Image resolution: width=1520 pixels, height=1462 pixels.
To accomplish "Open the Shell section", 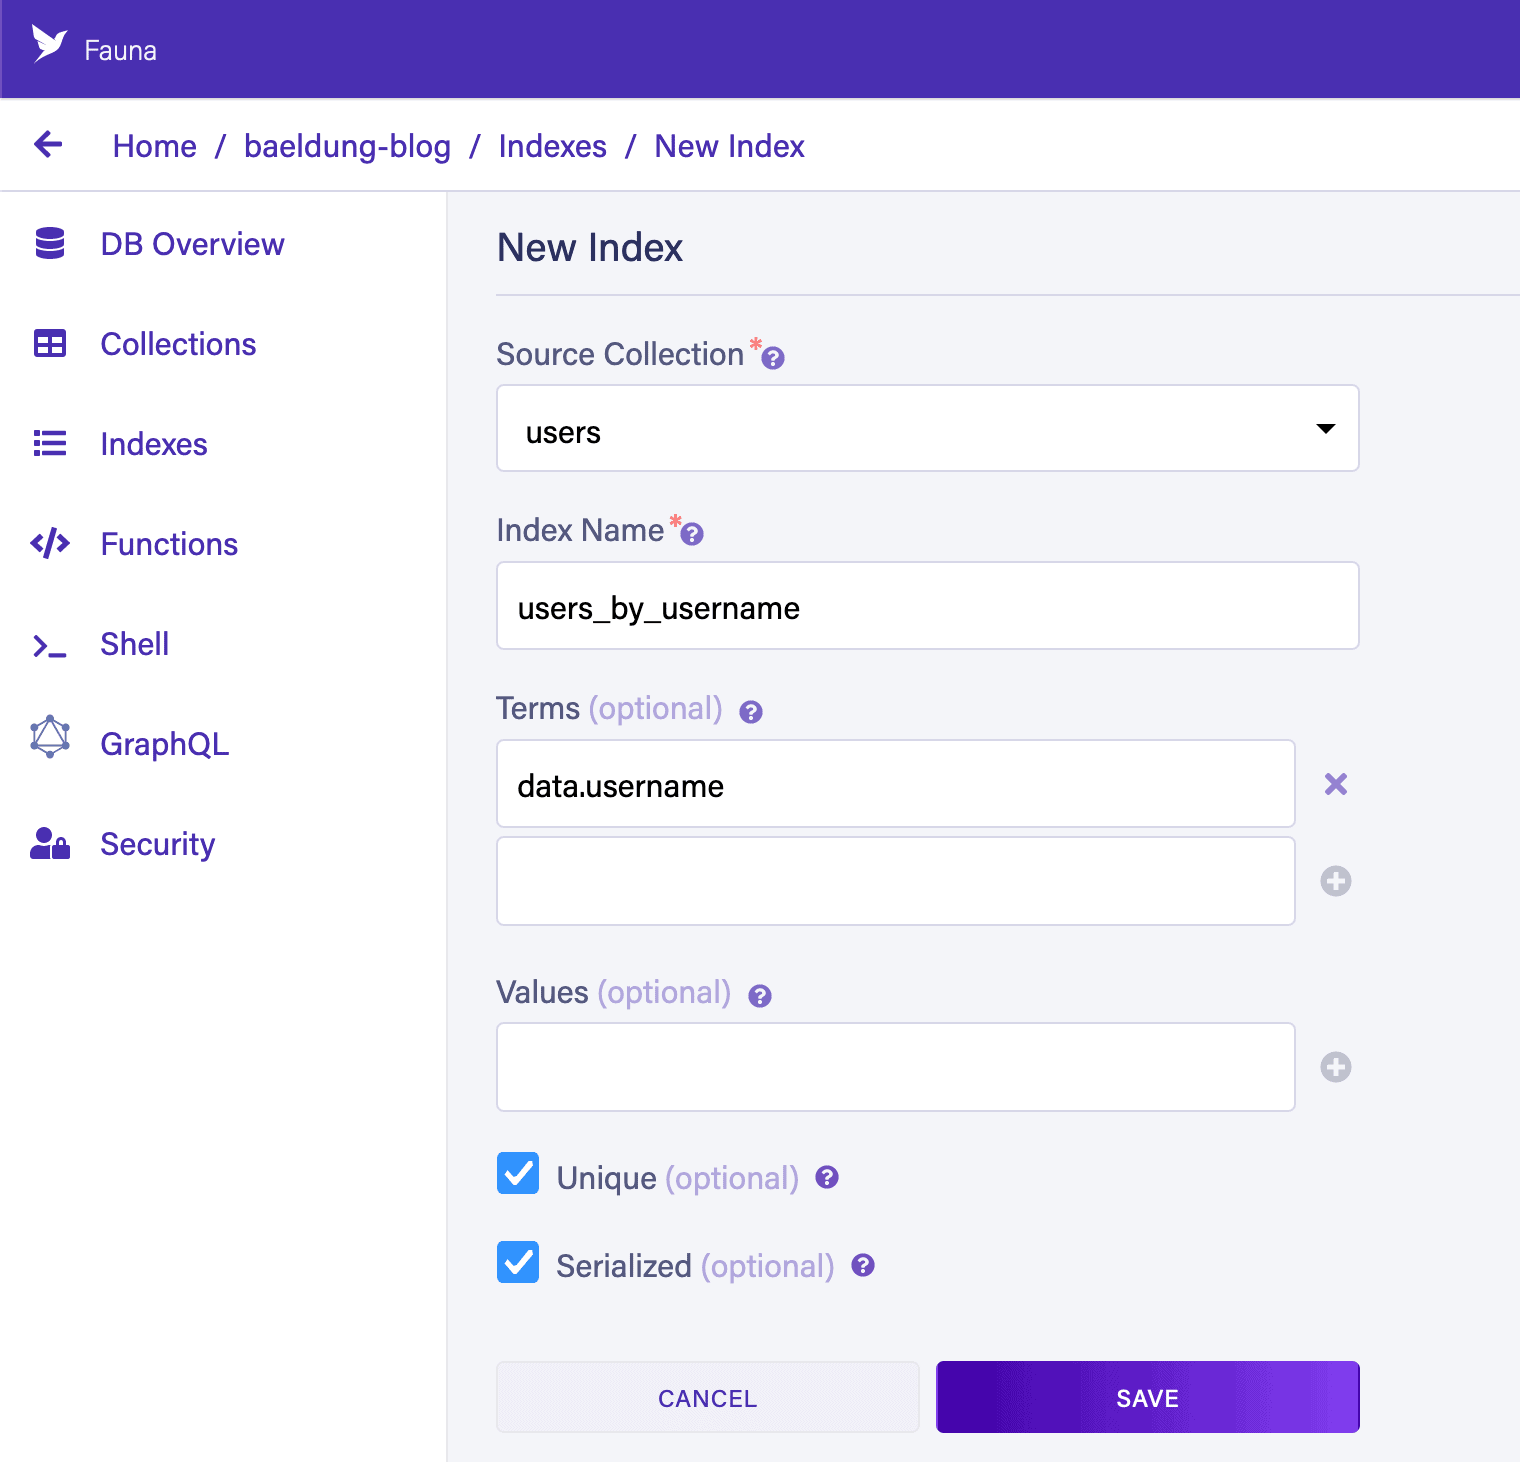I will tap(134, 644).
